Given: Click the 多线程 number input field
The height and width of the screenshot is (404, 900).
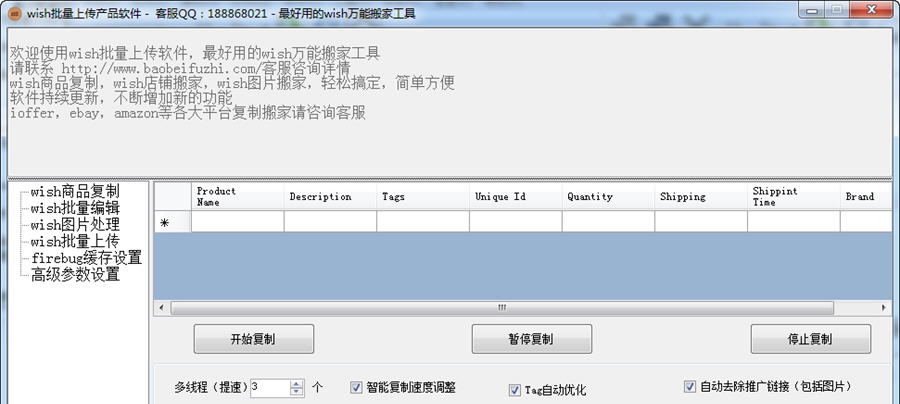Looking at the screenshot, I should (x=270, y=388).
